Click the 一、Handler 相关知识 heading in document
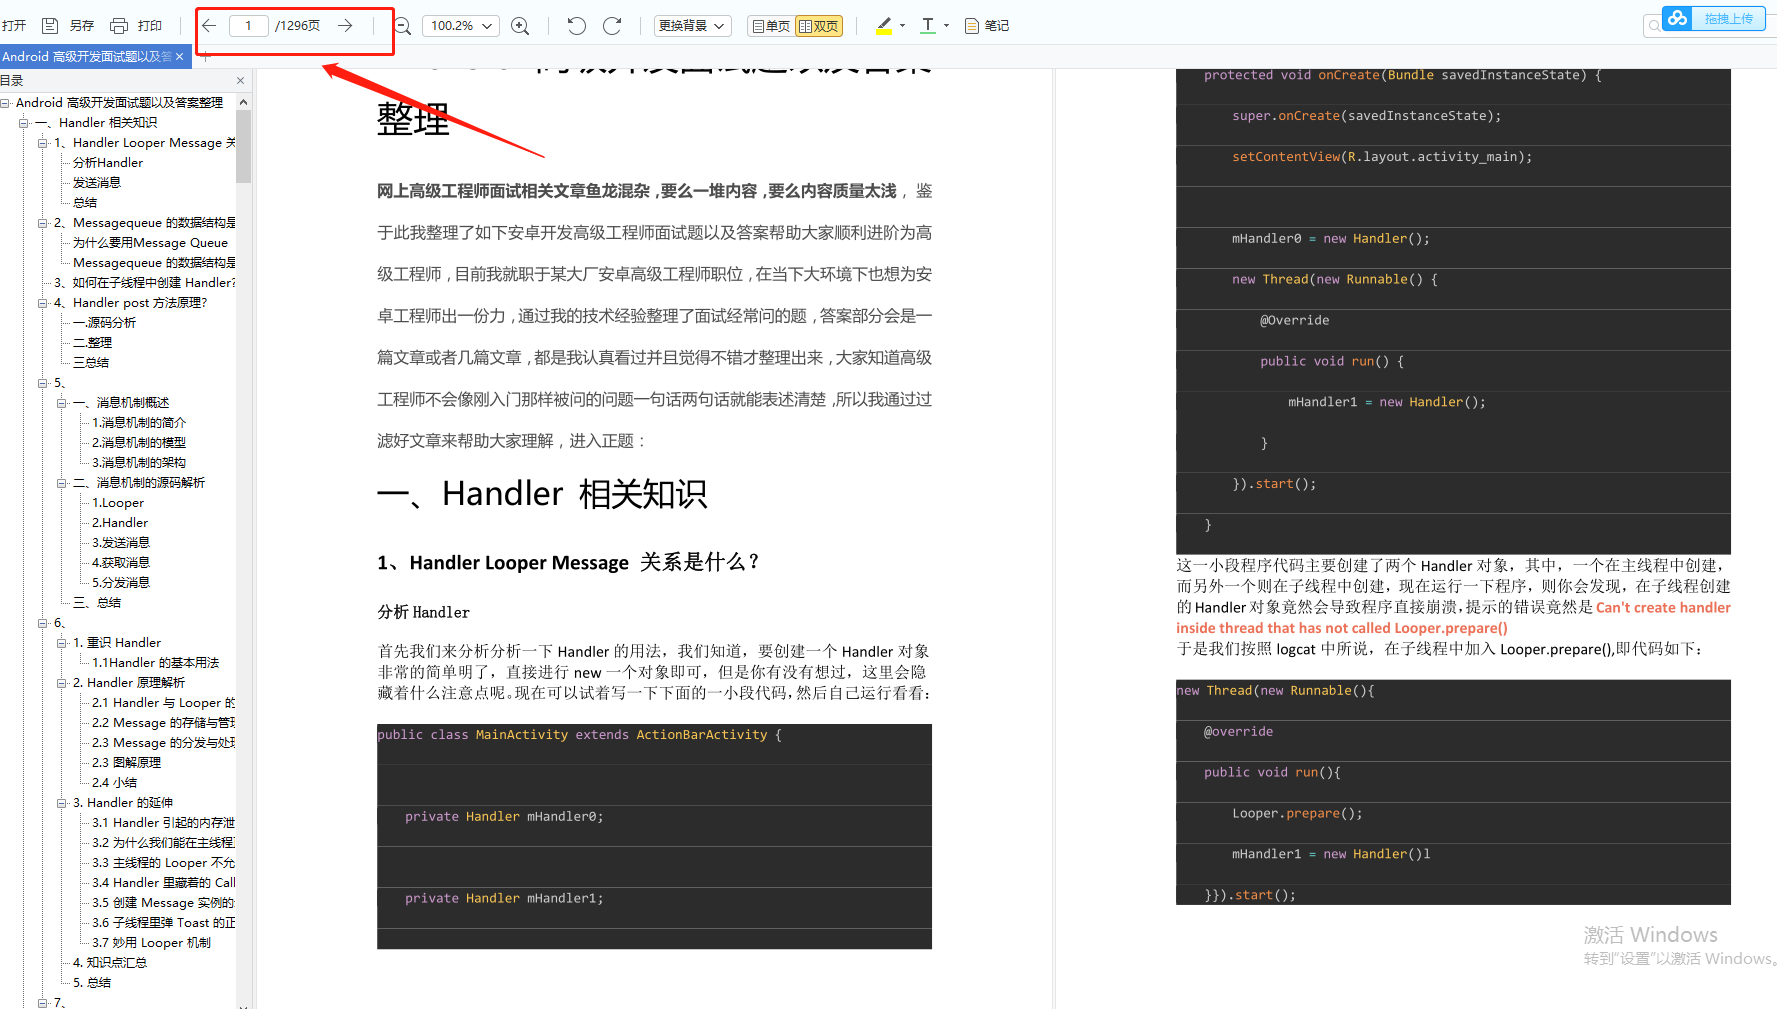1777x1009 pixels. click(x=541, y=494)
